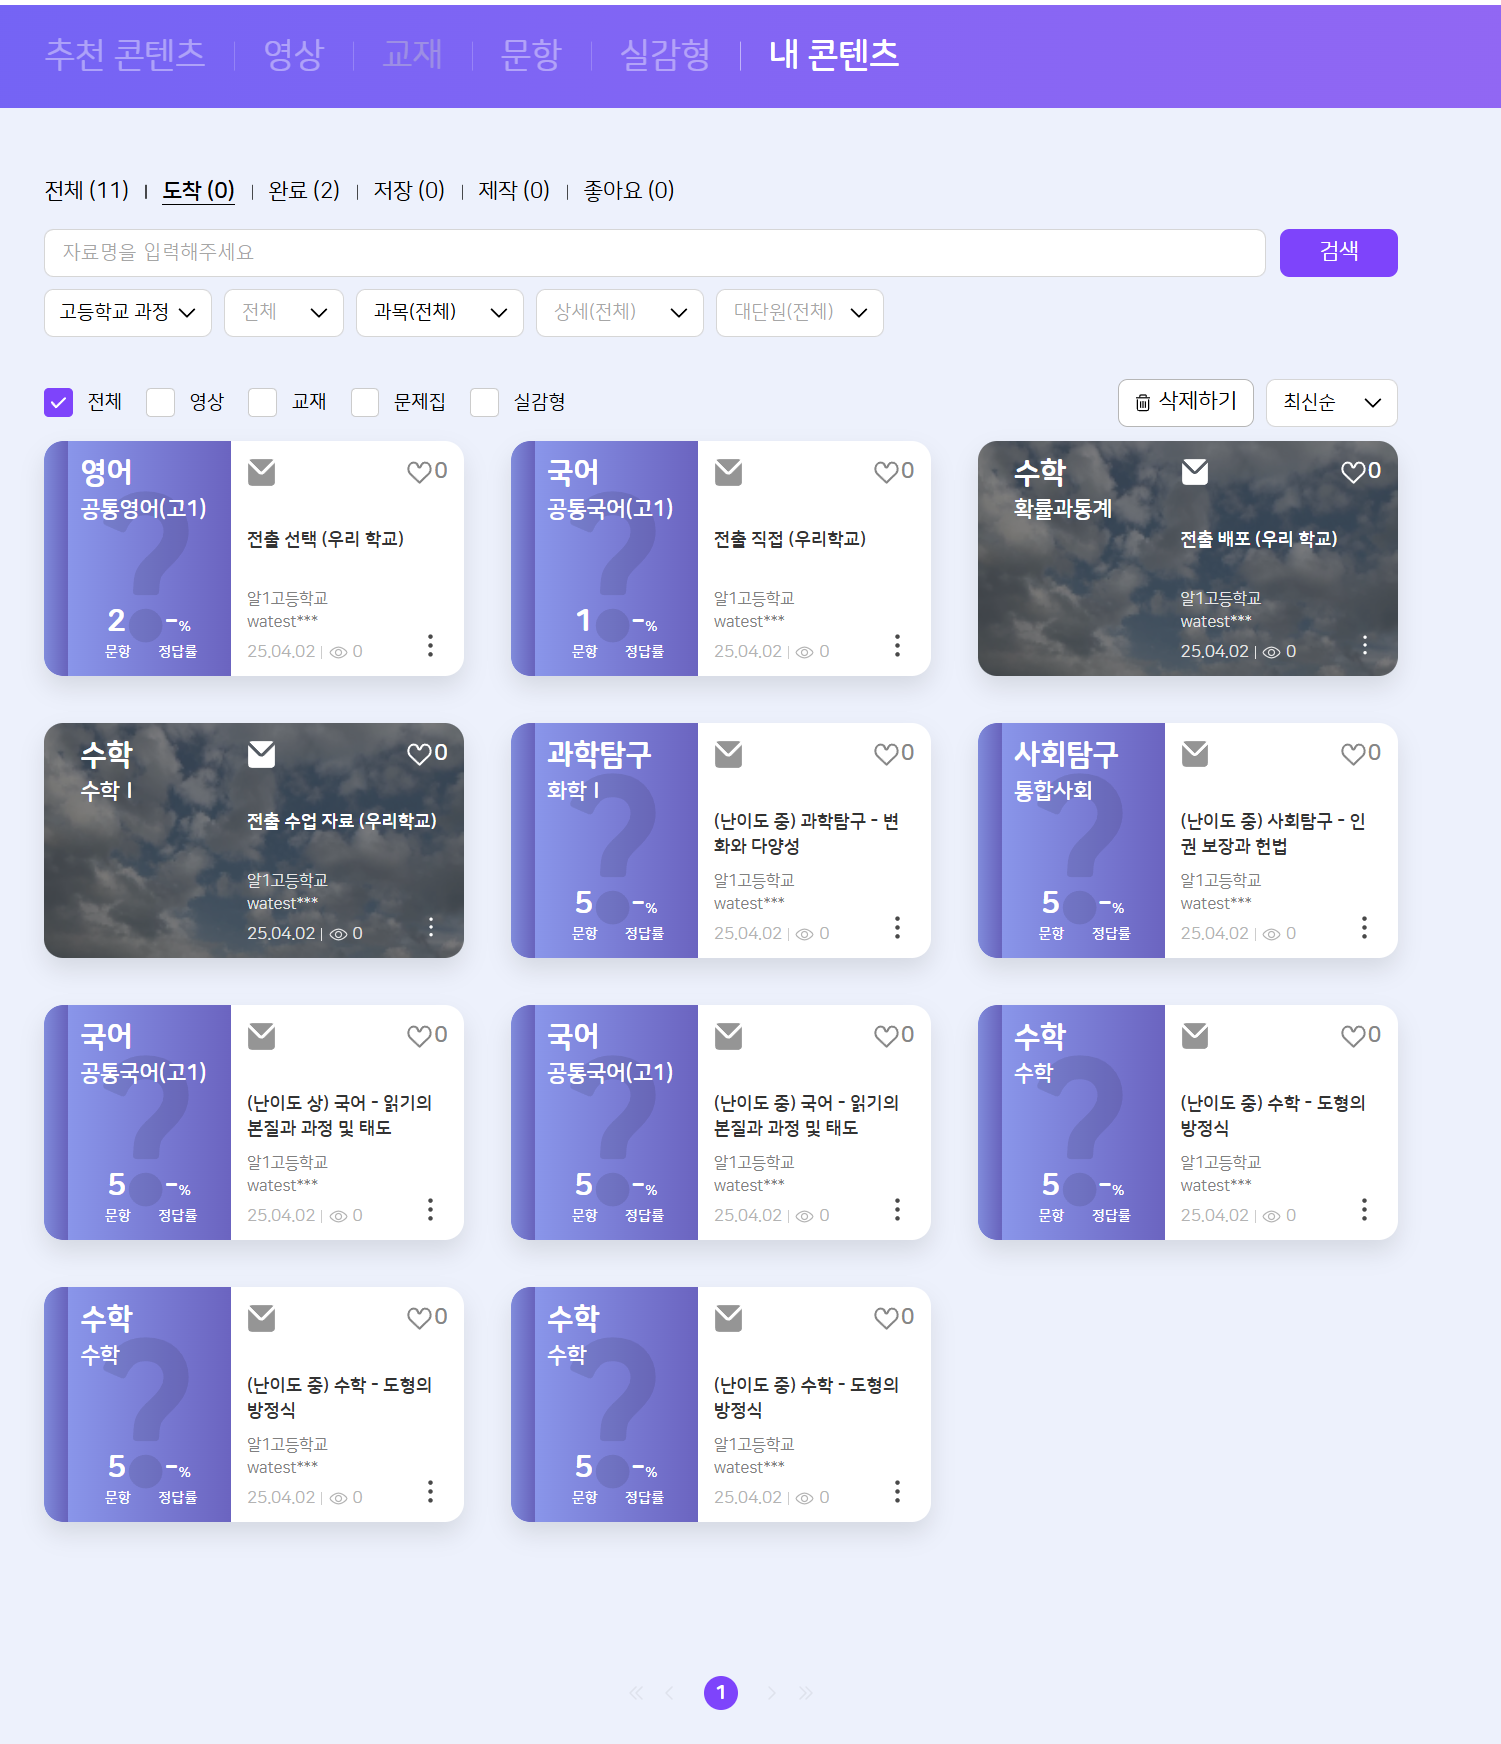
Task: Click the envelope icon on 전출 배포 card
Action: (x=1195, y=472)
